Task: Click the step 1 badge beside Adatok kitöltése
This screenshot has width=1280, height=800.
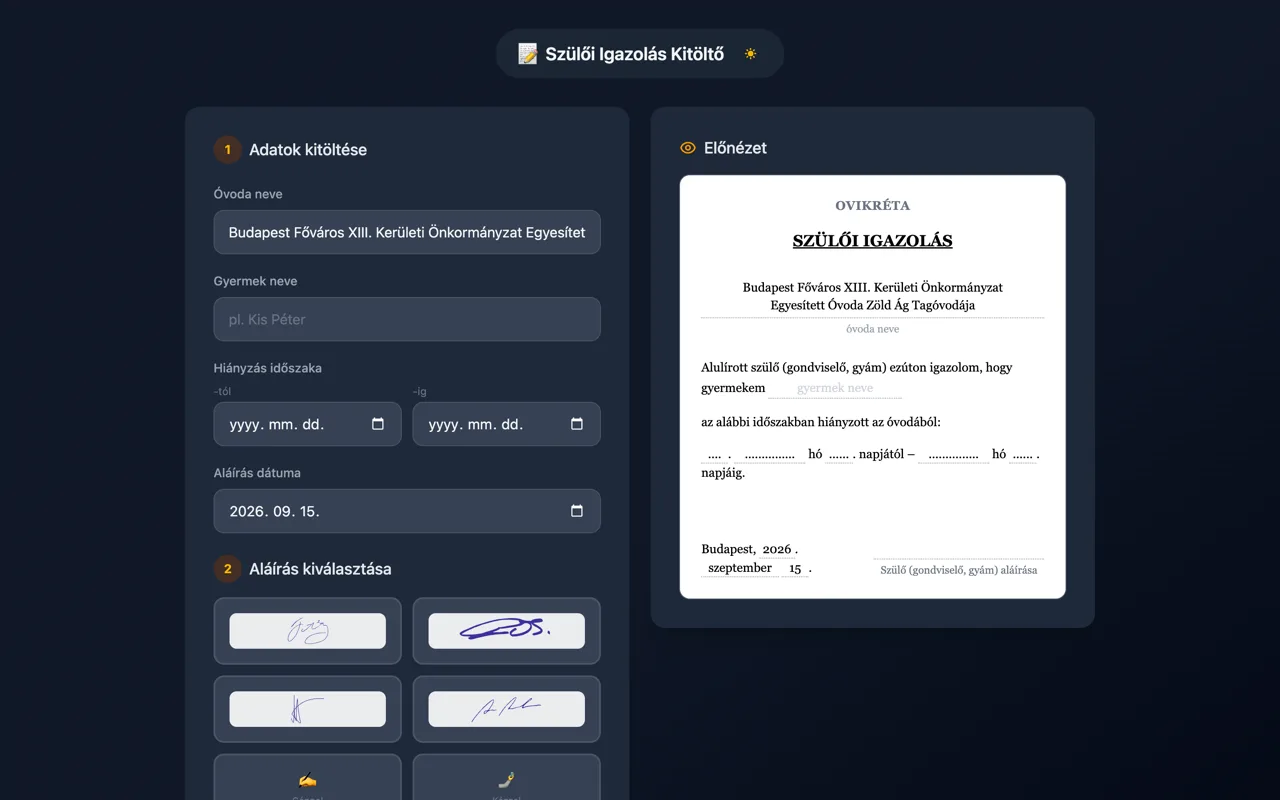Action: click(x=227, y=150)
